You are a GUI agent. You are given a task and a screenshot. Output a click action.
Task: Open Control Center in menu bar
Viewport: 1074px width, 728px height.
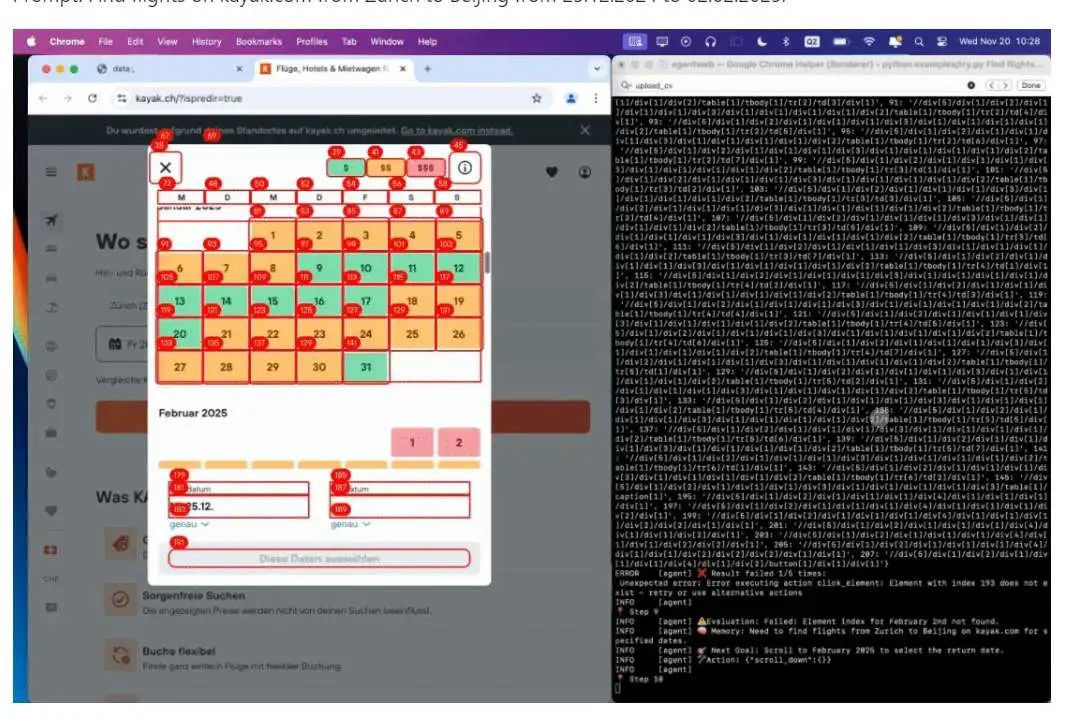point(942,42)
